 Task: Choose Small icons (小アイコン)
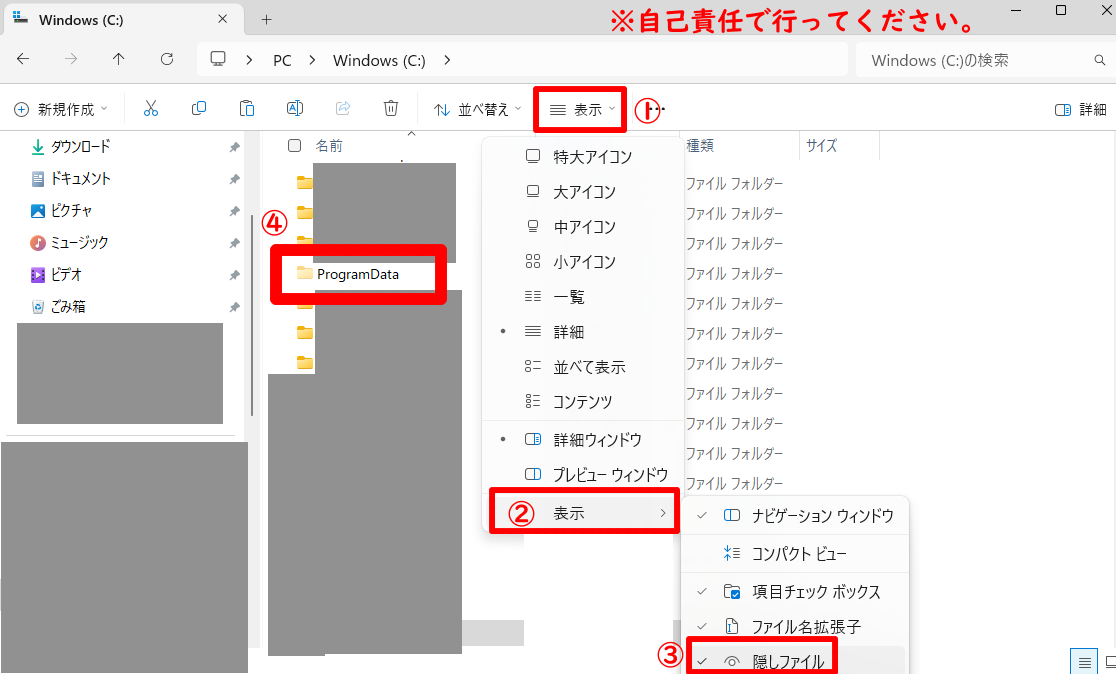tap(582, 261)
